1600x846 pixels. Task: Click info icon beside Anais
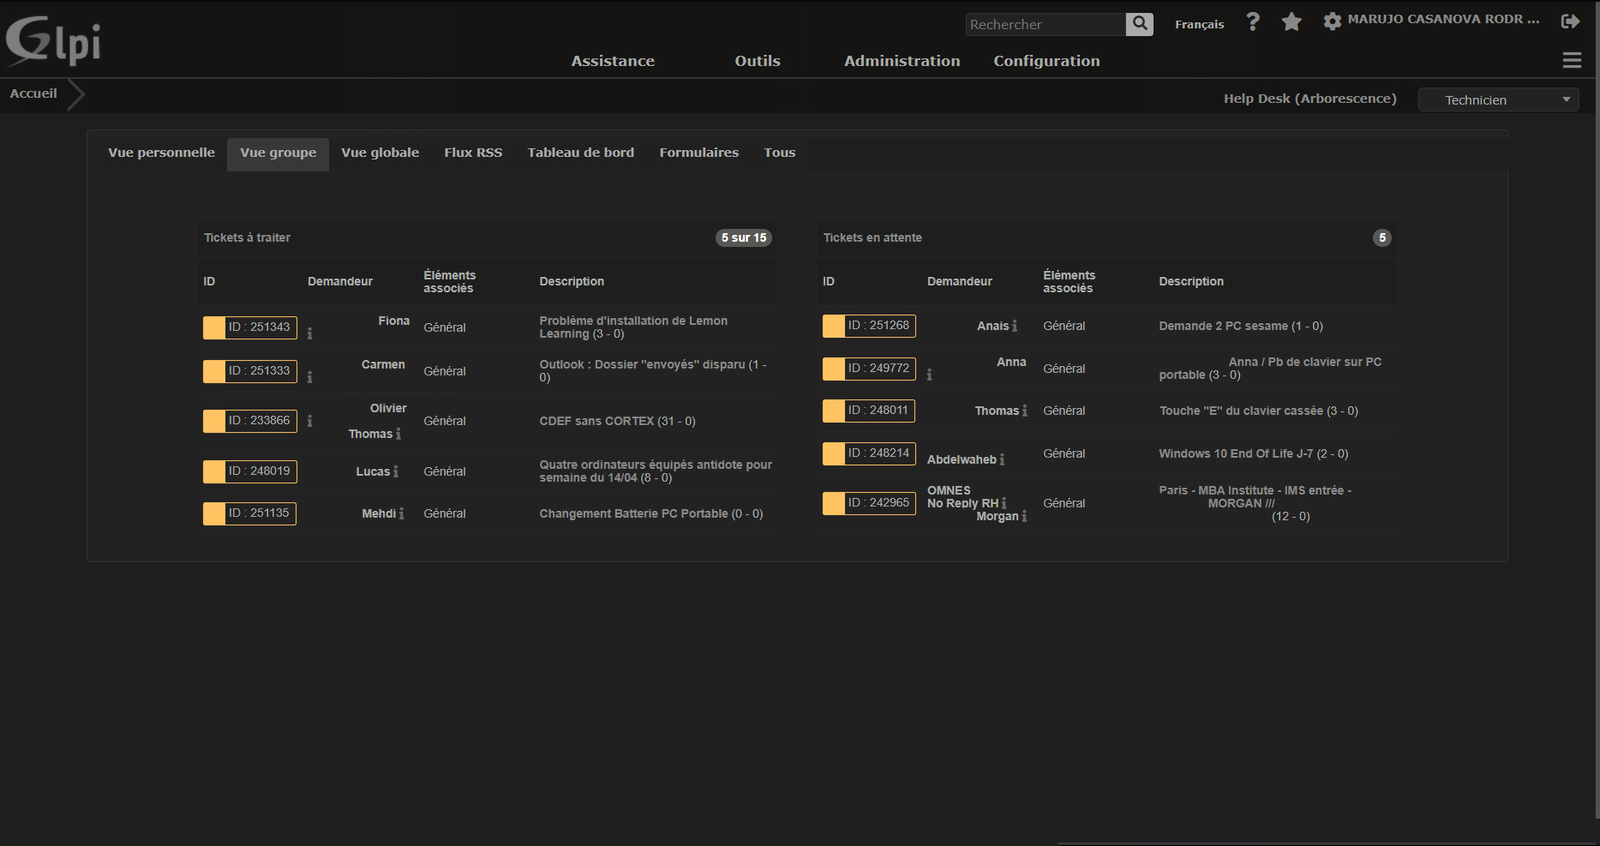click(x=1015, y=326)
